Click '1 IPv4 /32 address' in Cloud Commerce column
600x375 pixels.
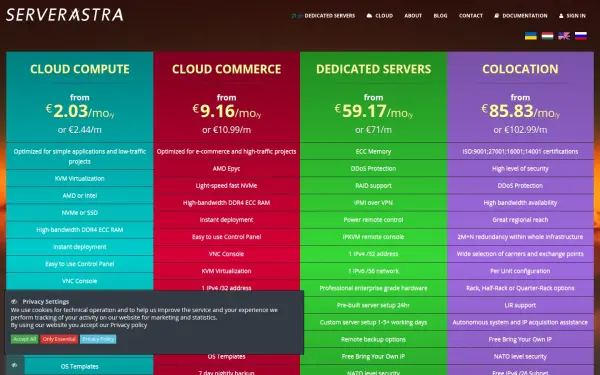tap(227, 288)
